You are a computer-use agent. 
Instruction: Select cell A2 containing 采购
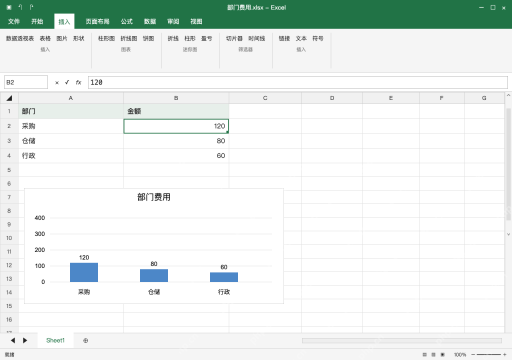click(71, 126)
